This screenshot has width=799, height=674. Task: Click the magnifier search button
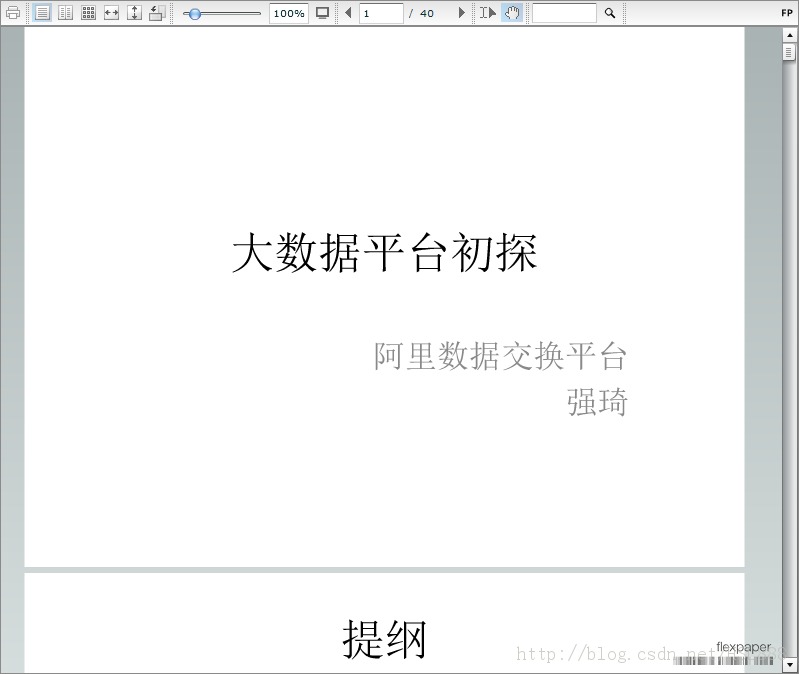pyautogui.click(x=609, y=13)
